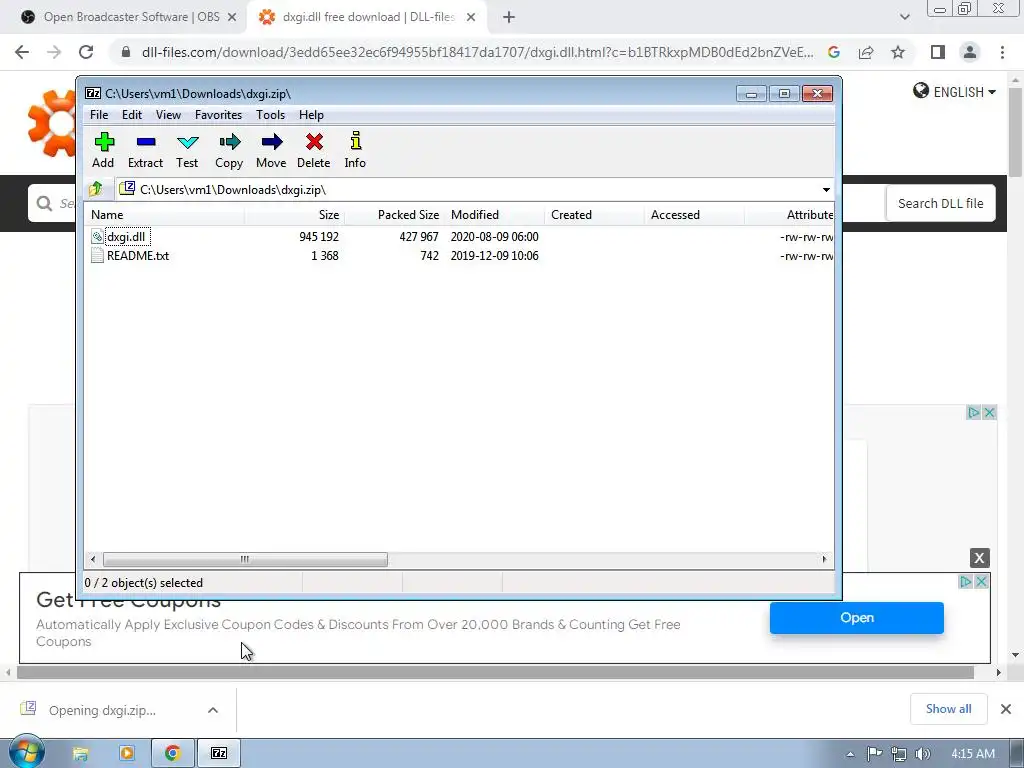Sort by the Size column header
The height and width of the screenshot is (768, 1024).
[295, 215]
